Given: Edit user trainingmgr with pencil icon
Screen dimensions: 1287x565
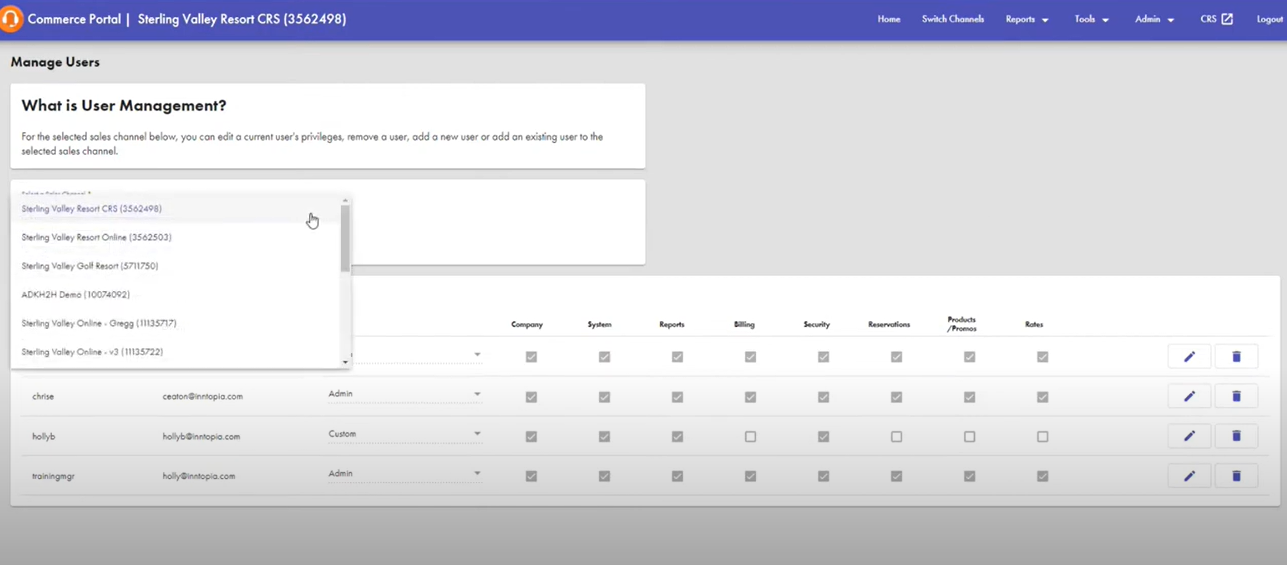Looking at the screenshot, I should (x=1189, y=476).
